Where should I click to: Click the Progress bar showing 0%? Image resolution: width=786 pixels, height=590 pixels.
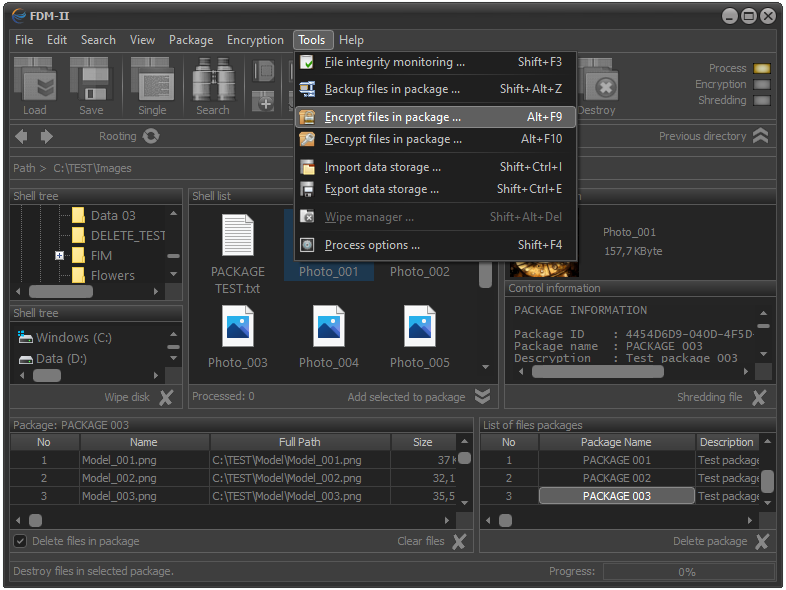(x=688, y=572)
